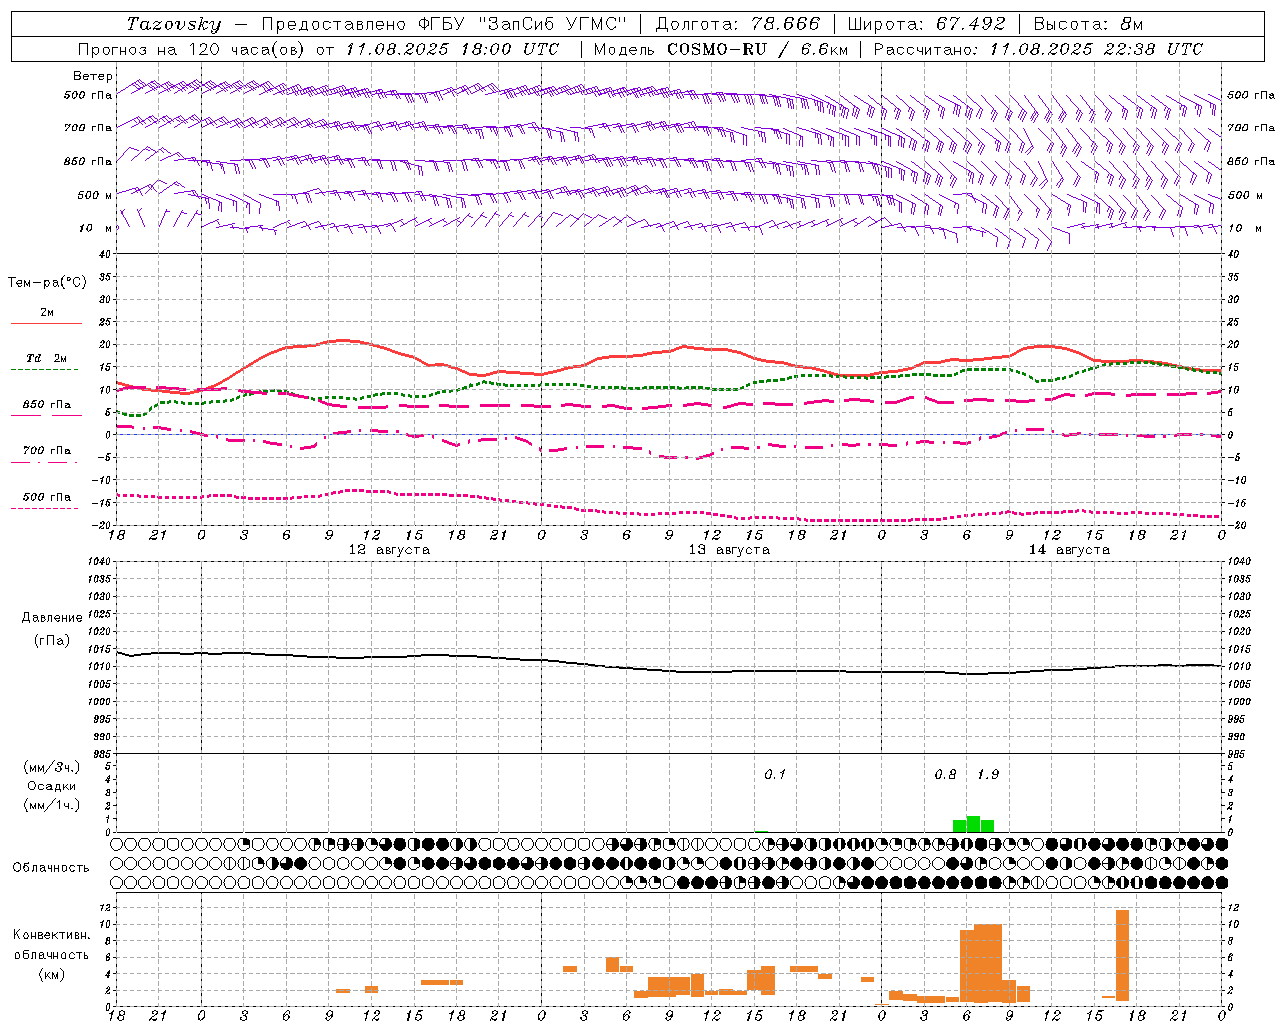Click the station name Tazovsky in header
The image size is (1280, 1024).
pyautogui.click(x=173, y=24)
